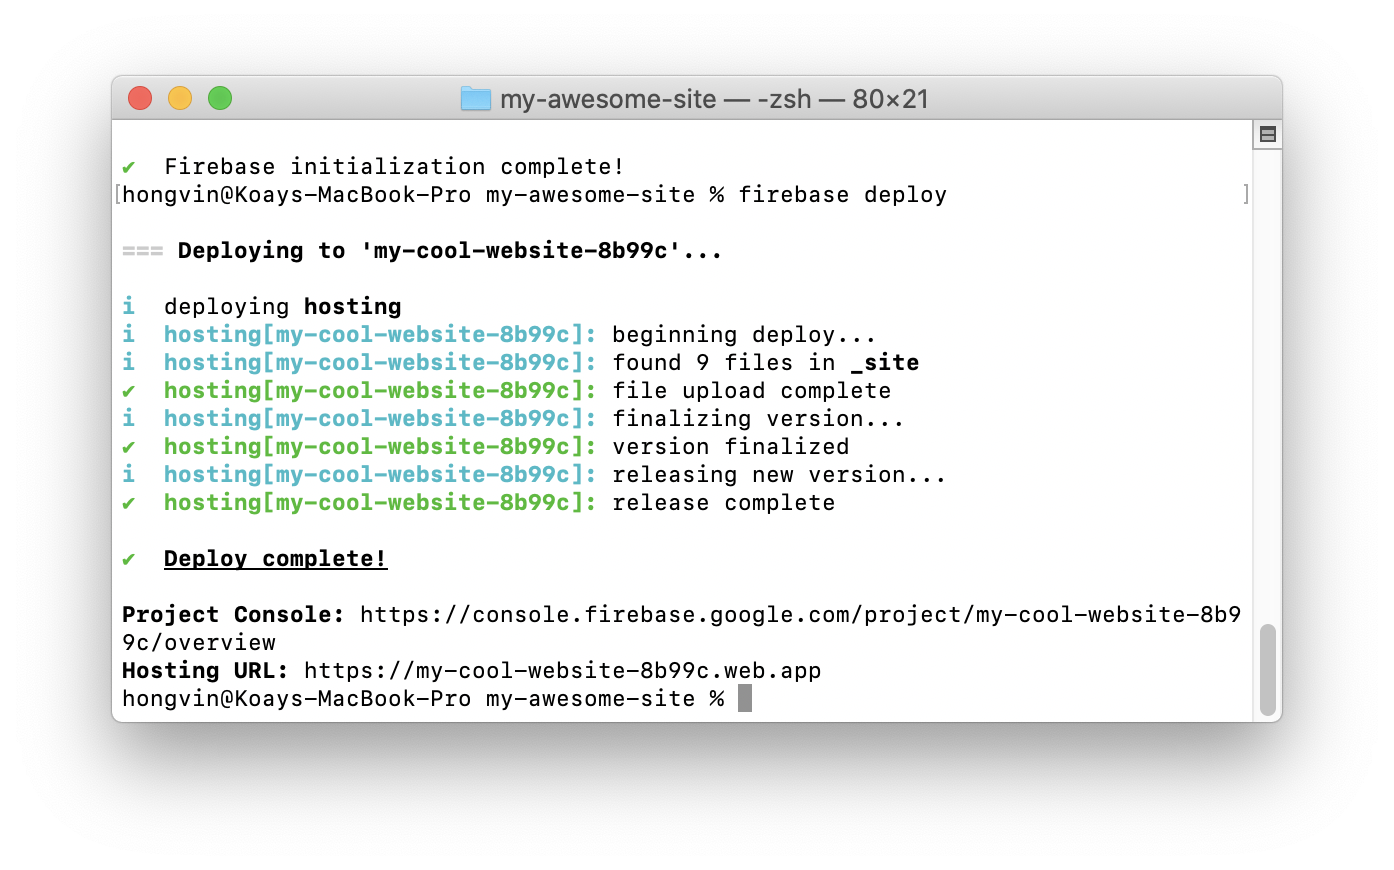Click the green check on the file upload complete row
The height and width of the screenshot is (870, 1394).
(128, 391)
